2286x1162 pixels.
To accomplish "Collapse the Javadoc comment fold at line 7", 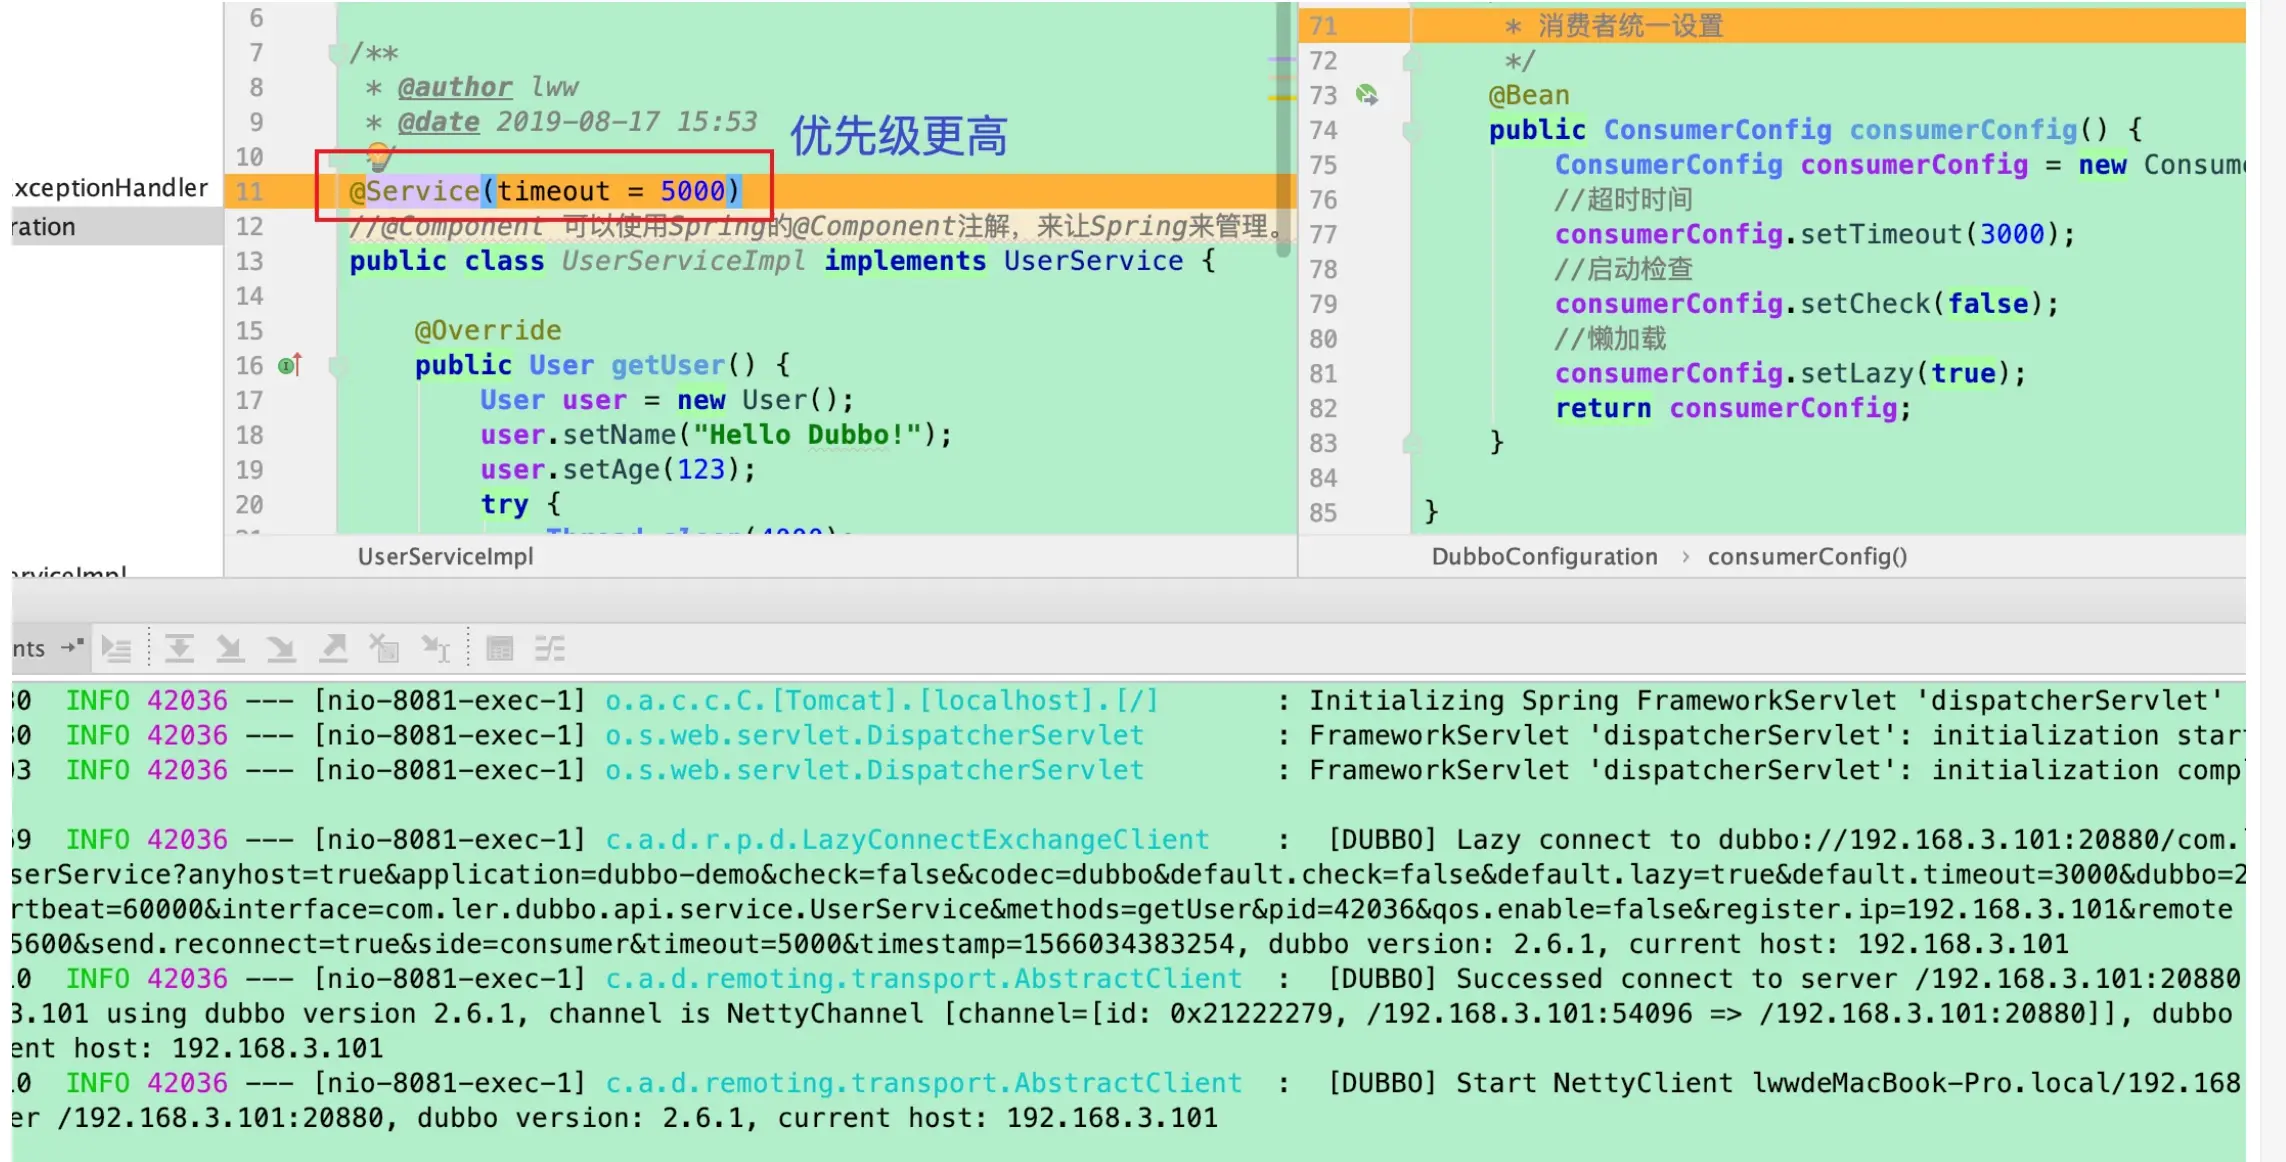I will click(x=337, y=53).
